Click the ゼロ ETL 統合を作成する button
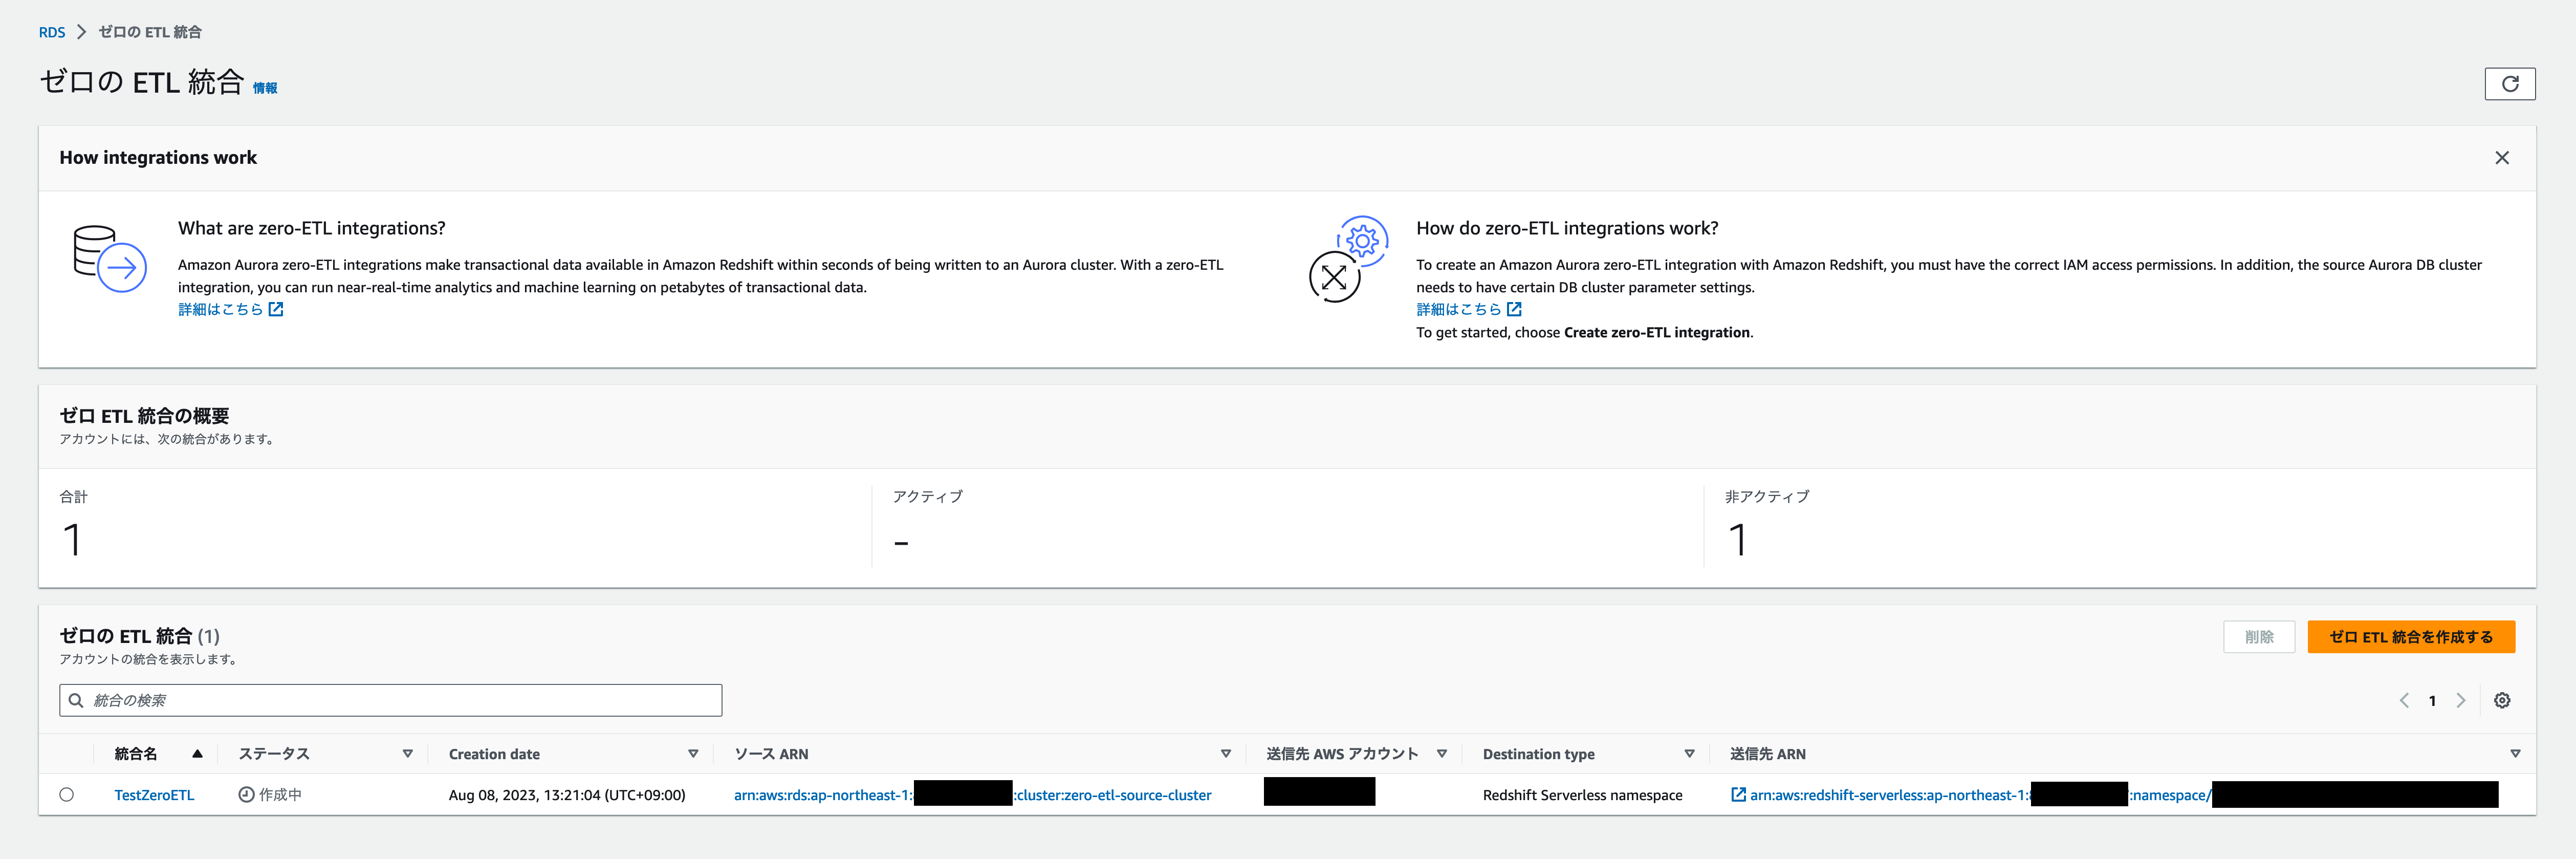The width and height of the screenshot is (2576, 859). [2411, 637]
